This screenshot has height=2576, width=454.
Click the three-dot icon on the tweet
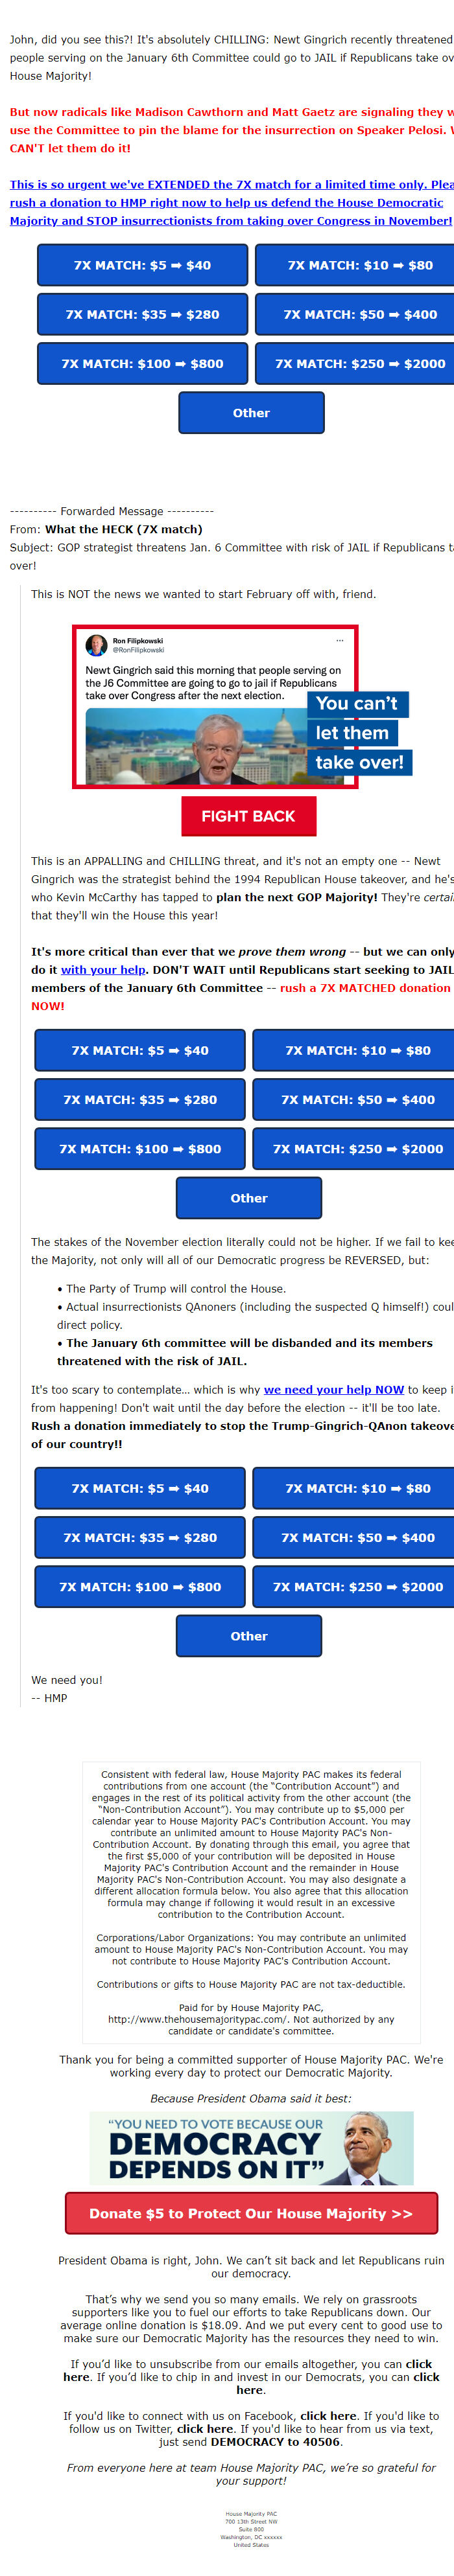tap(340, 640)
